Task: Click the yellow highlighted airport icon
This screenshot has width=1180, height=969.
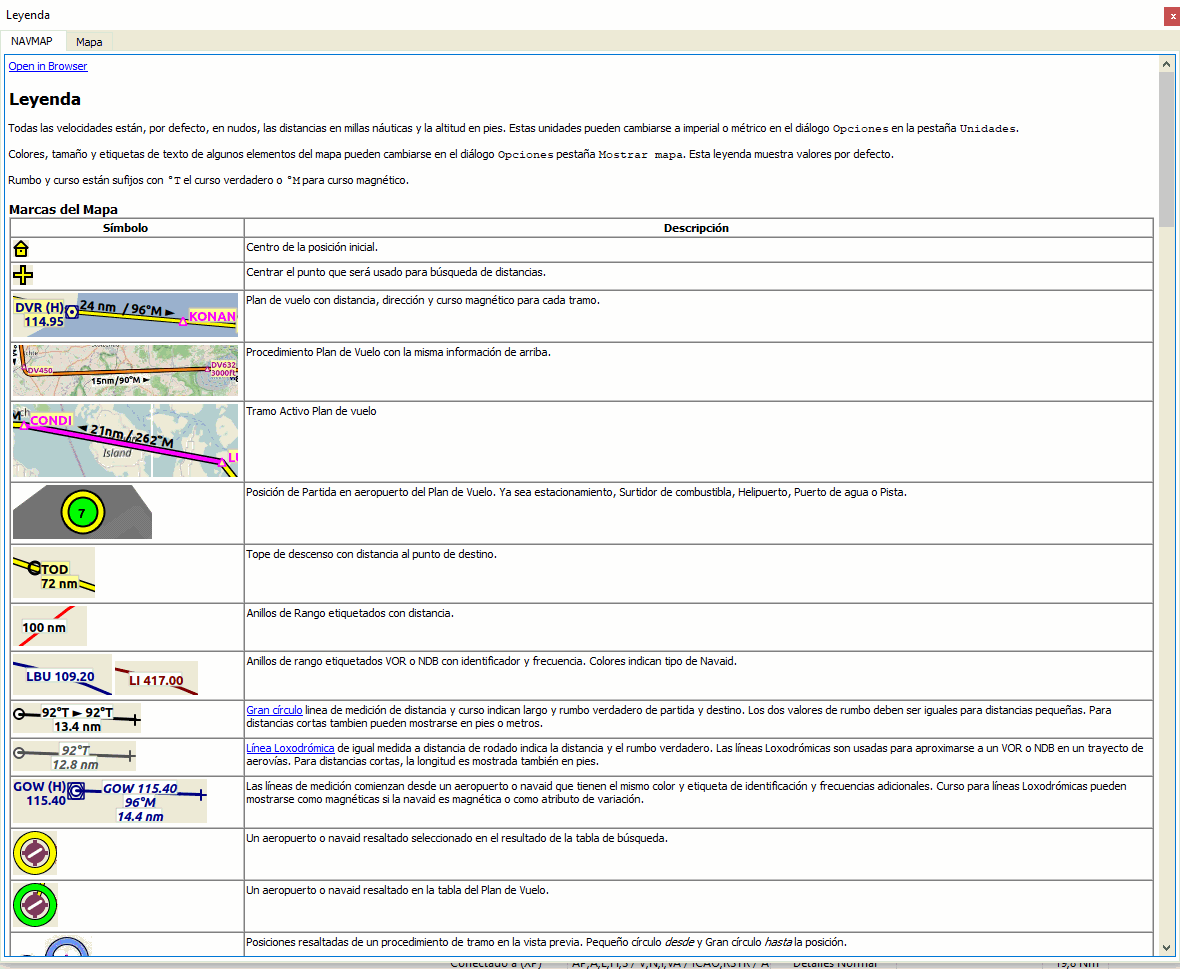Action: coord(35,853)
